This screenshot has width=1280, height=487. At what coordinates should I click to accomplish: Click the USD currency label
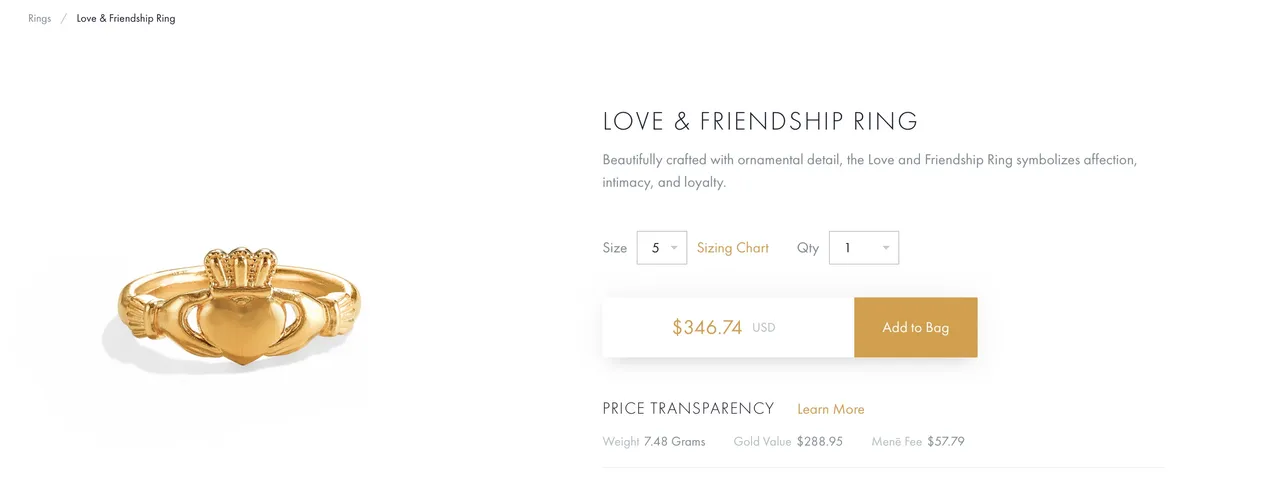764,328
